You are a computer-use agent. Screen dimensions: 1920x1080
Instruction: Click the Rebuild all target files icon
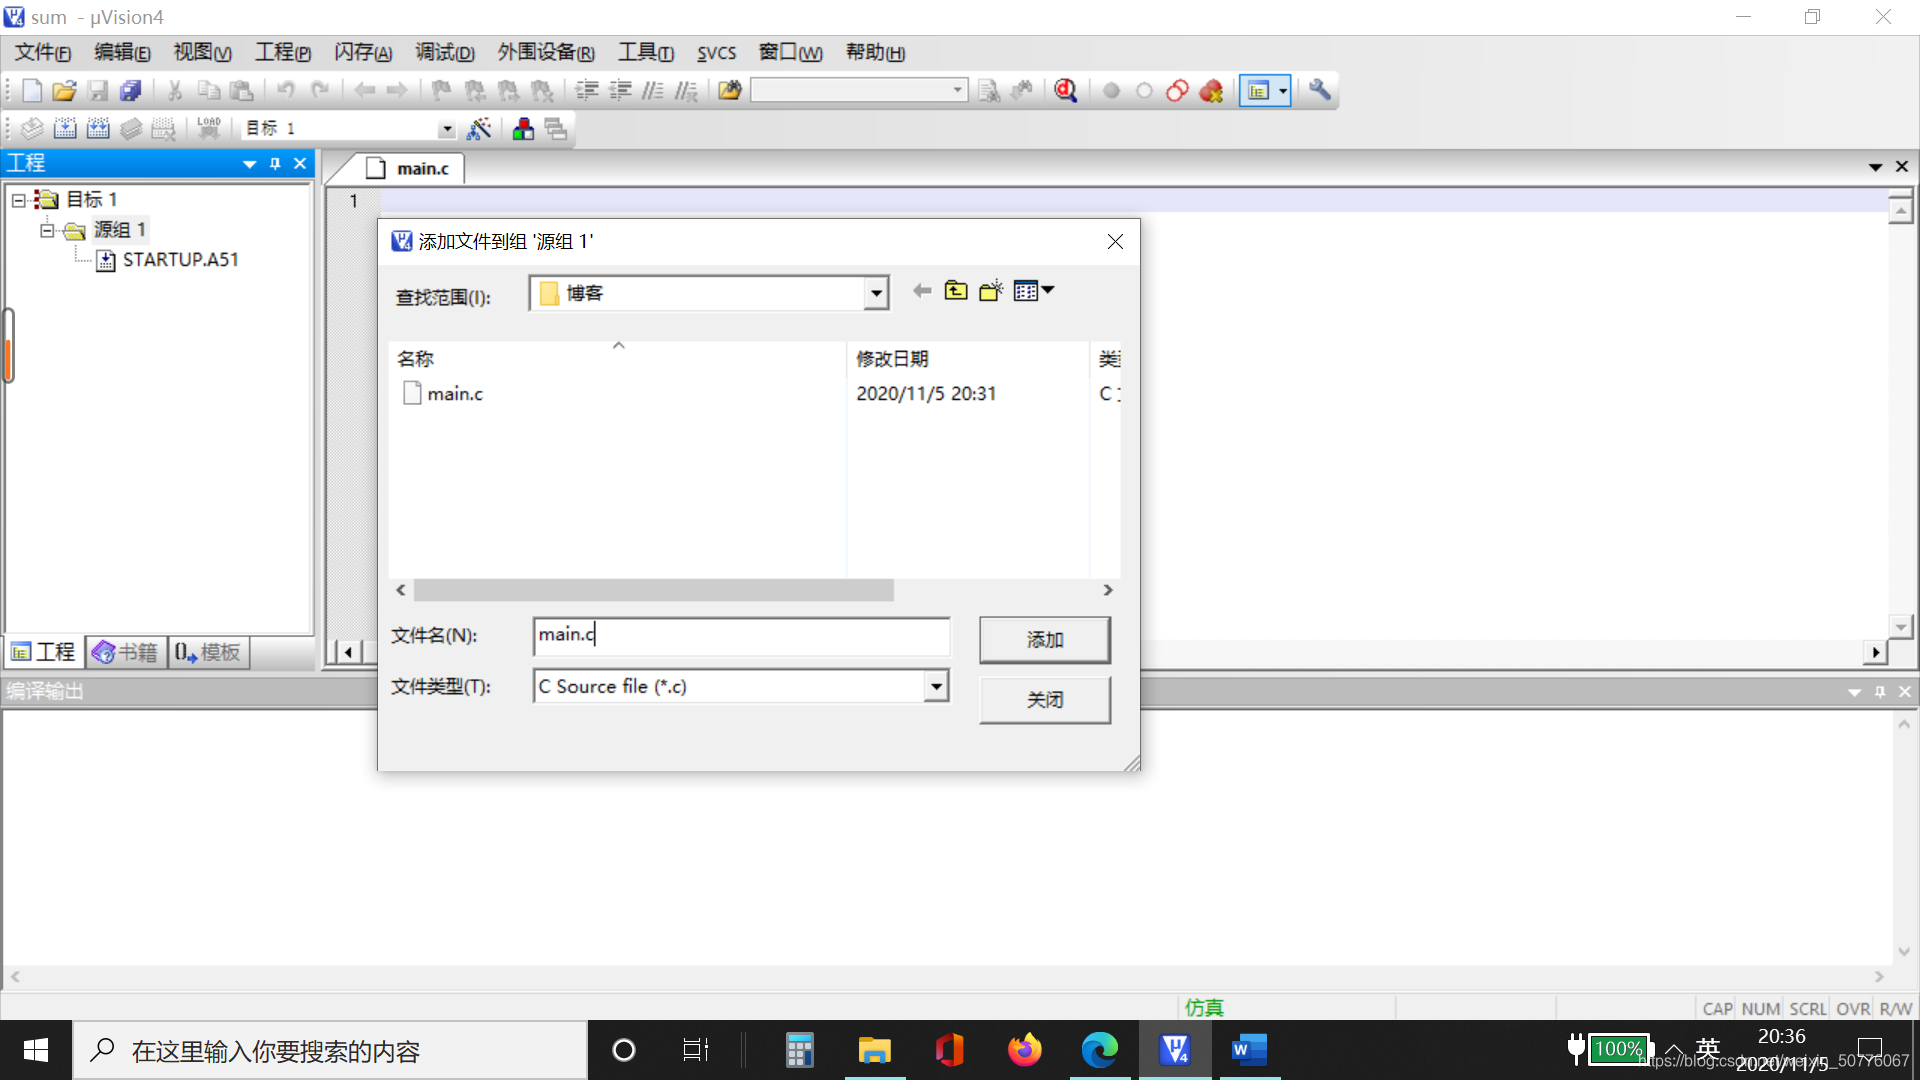click(x=98, y=128)
